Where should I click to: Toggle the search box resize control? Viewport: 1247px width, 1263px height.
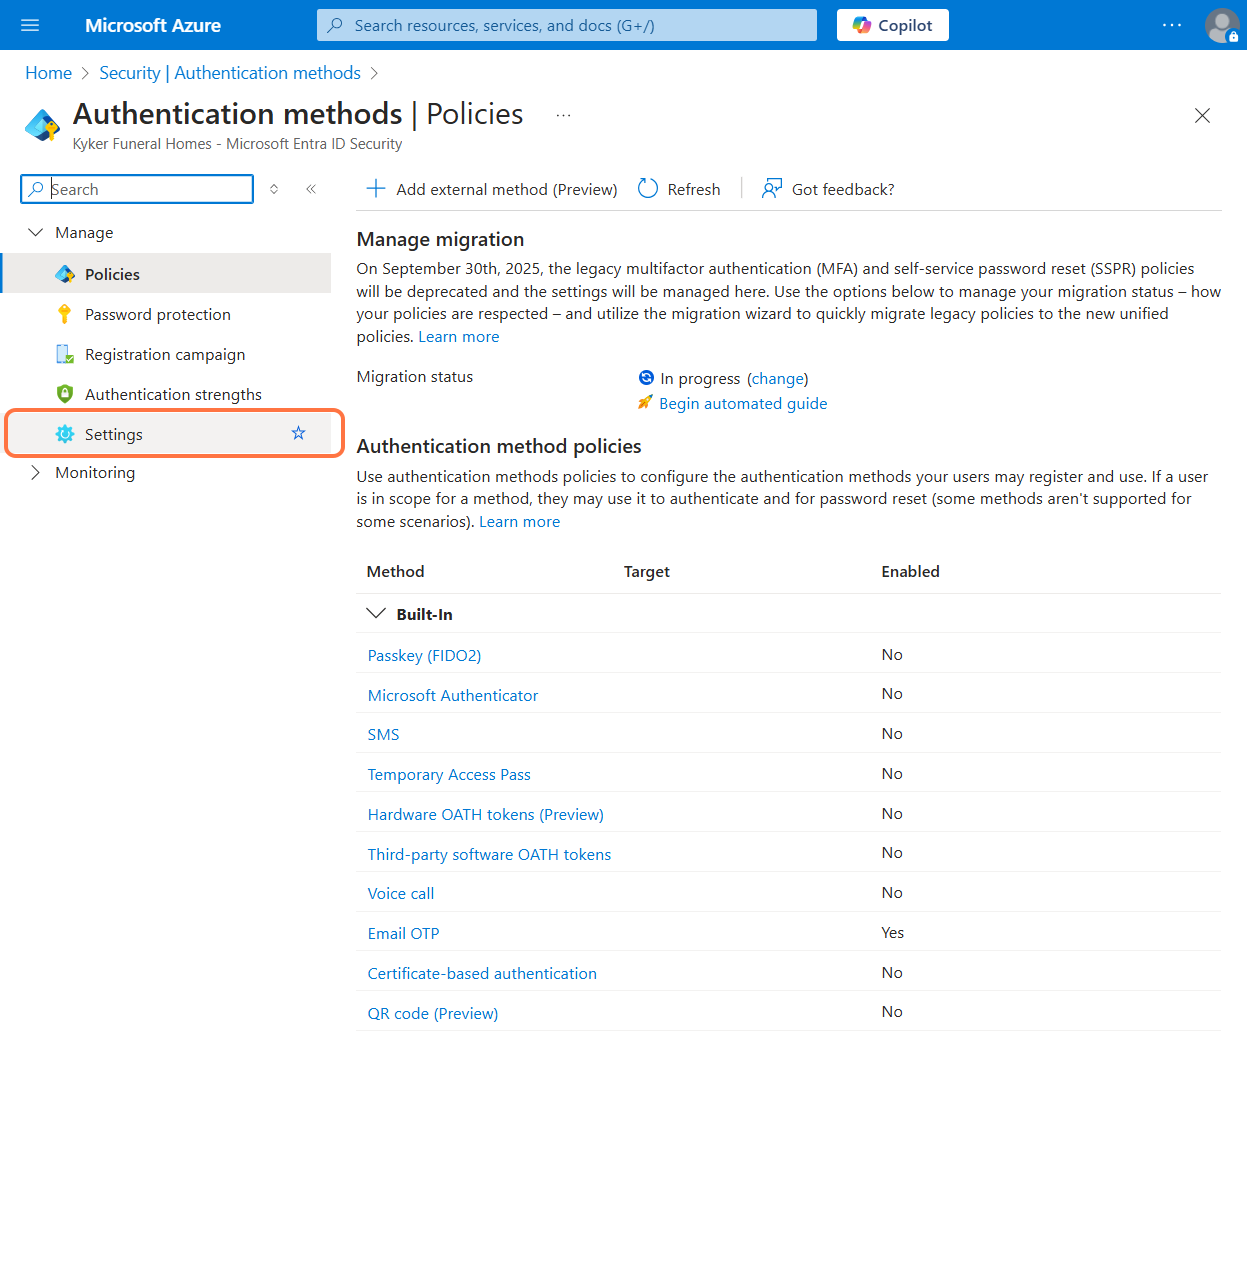[x=273, y=188]
